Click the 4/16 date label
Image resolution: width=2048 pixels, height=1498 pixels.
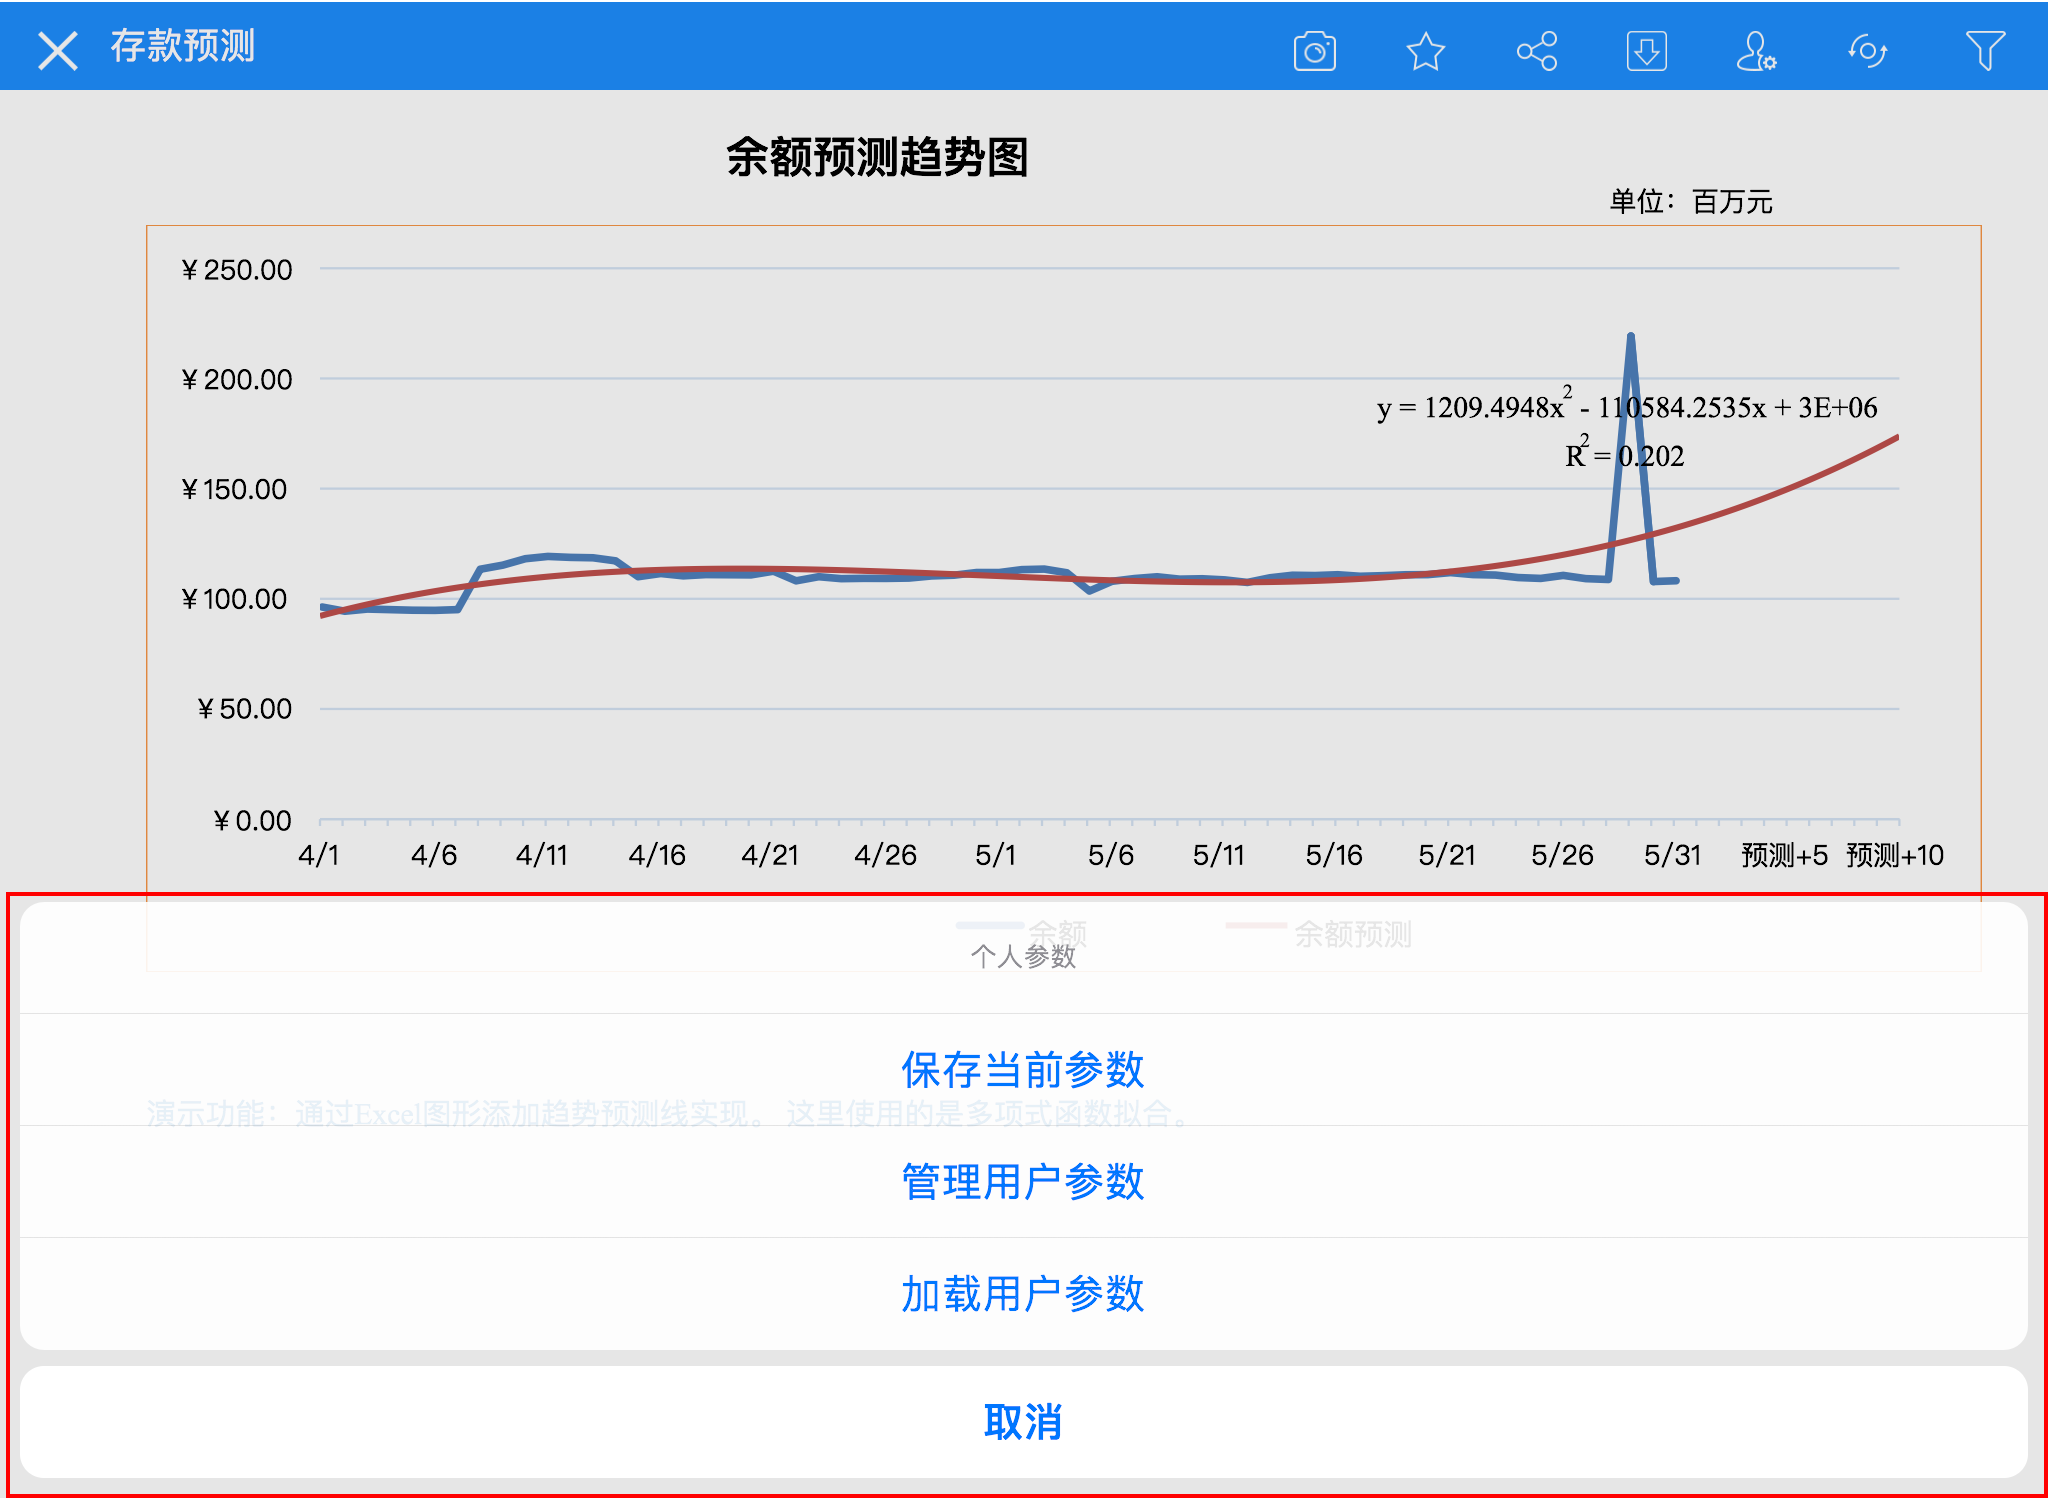point(657,855)
